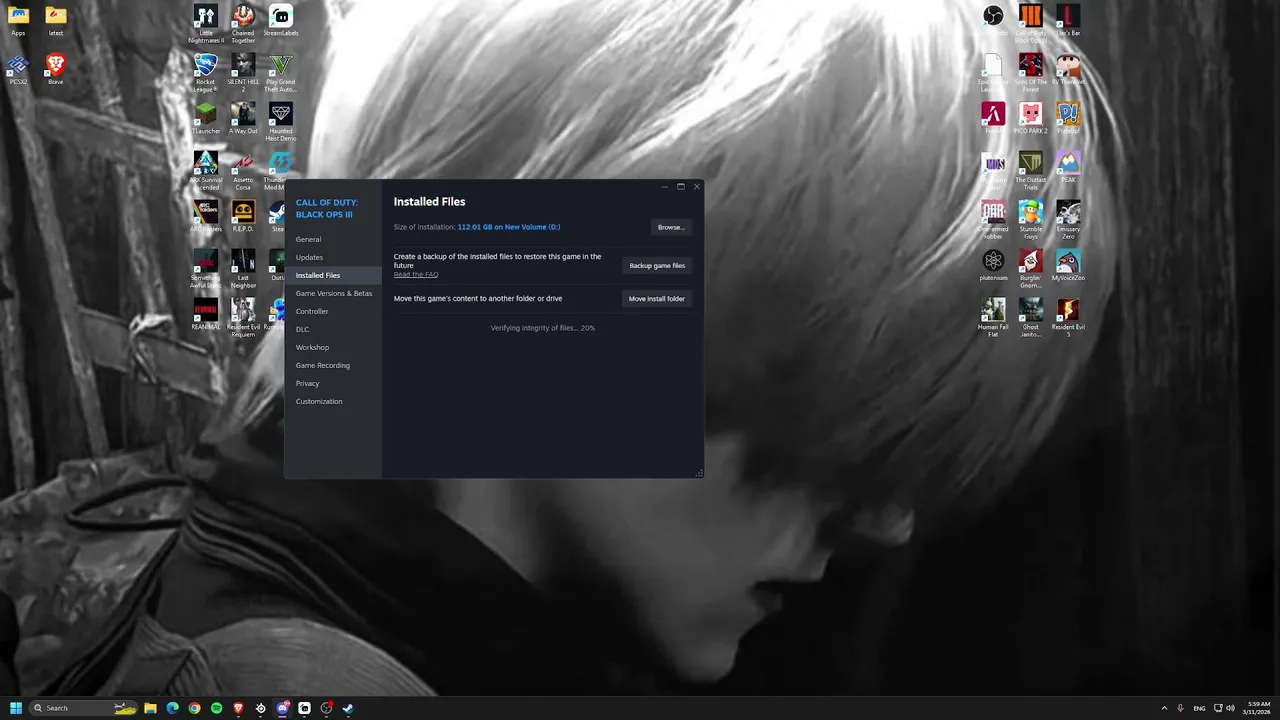The height and width of the screenshot is (720, 1280).
Task: Launch R.E.P.O. desktop shortcut
Action: tap(243, 217)
